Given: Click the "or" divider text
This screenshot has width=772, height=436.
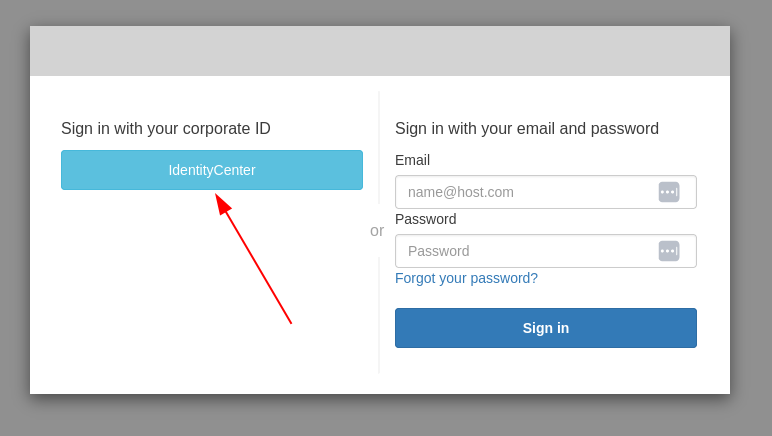Looking at the screenshot, I should tap(377, 231).
